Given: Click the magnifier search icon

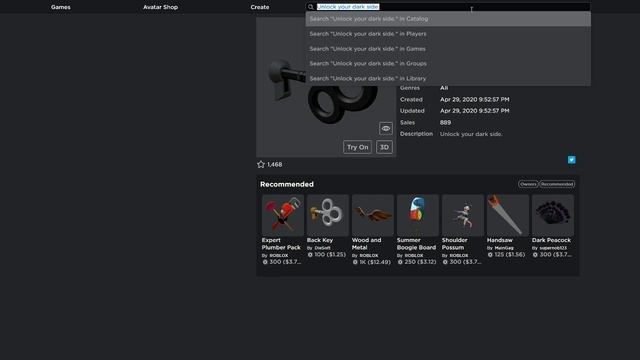Looking at the screenshot, I should tap(311, 7).
